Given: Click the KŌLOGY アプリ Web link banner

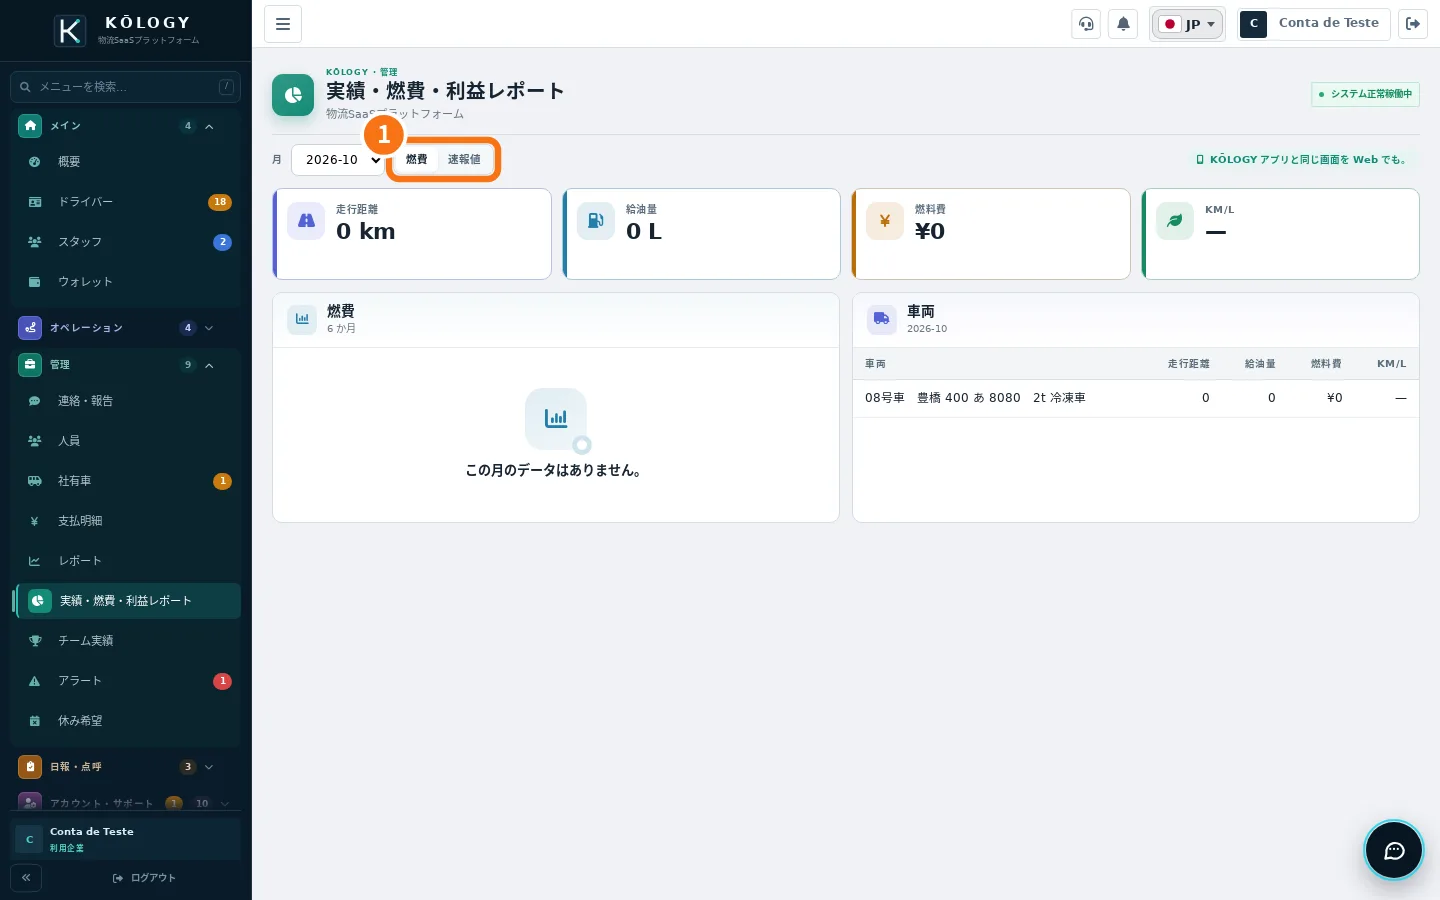Looking at the screenshot, I should (1301, 160).
